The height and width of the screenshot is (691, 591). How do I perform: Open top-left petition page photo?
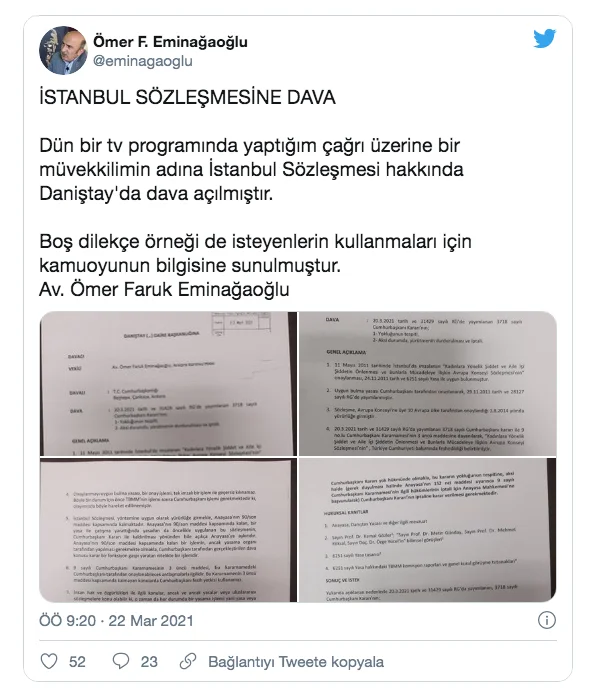tap(168, 383)
